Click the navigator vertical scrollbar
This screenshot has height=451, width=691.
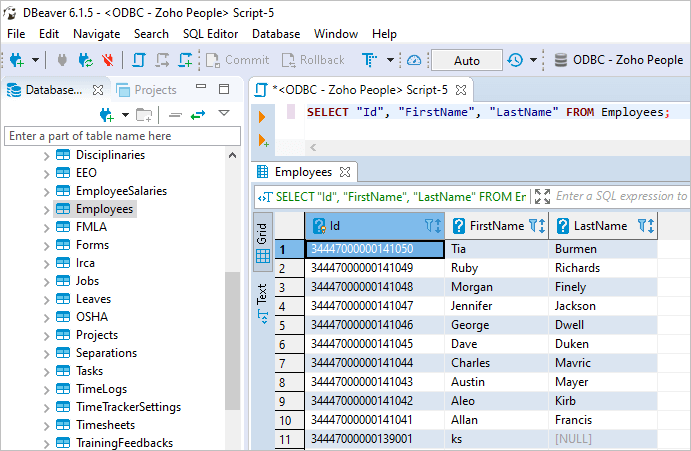(232, 342)
